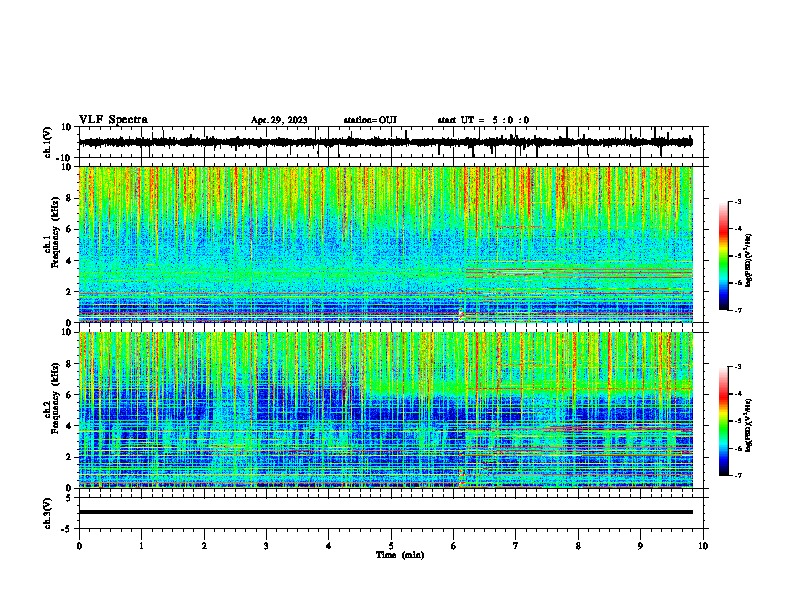Click the 'ch.3(V)' axis label
The image size is (792, 612).
click(48, 513)
